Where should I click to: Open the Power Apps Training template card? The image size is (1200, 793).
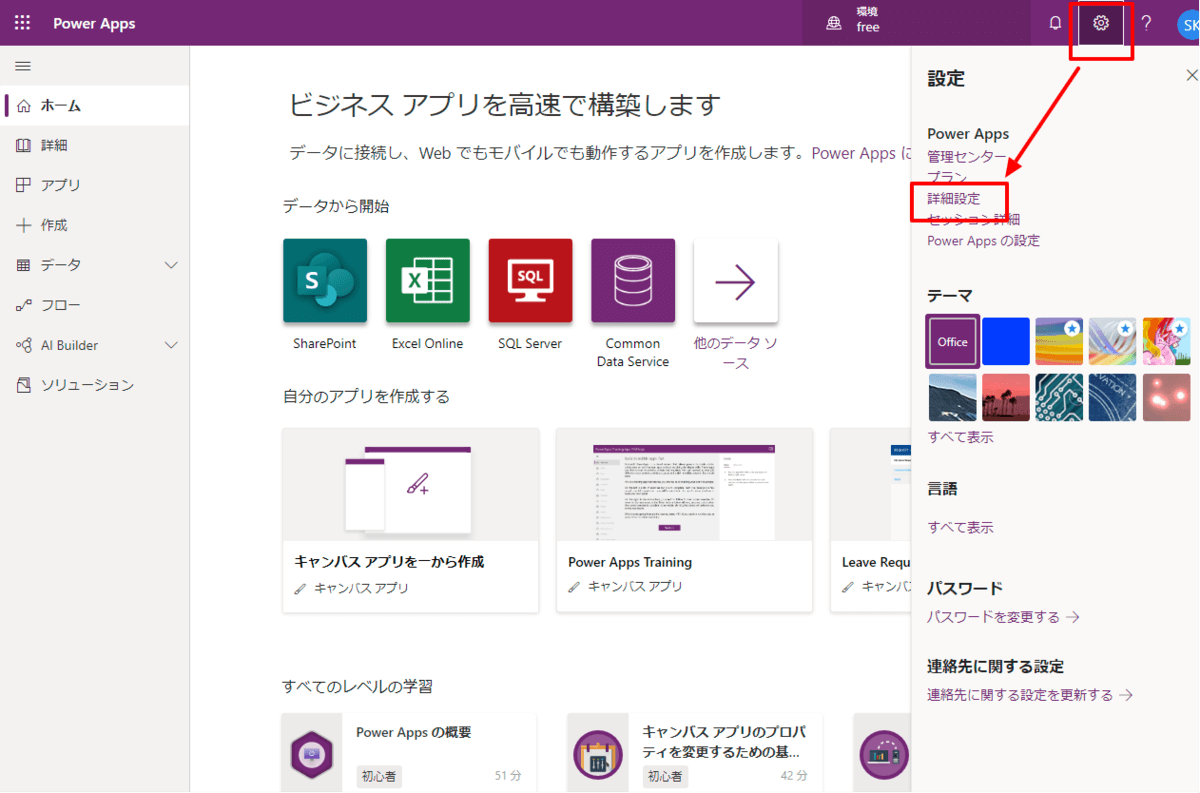click(x=684, y=520)
